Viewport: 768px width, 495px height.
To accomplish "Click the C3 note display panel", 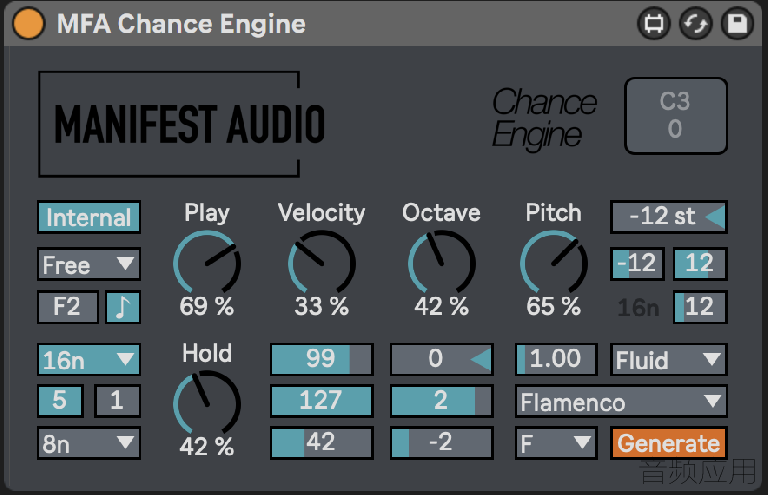I will [x=676, y=116].
